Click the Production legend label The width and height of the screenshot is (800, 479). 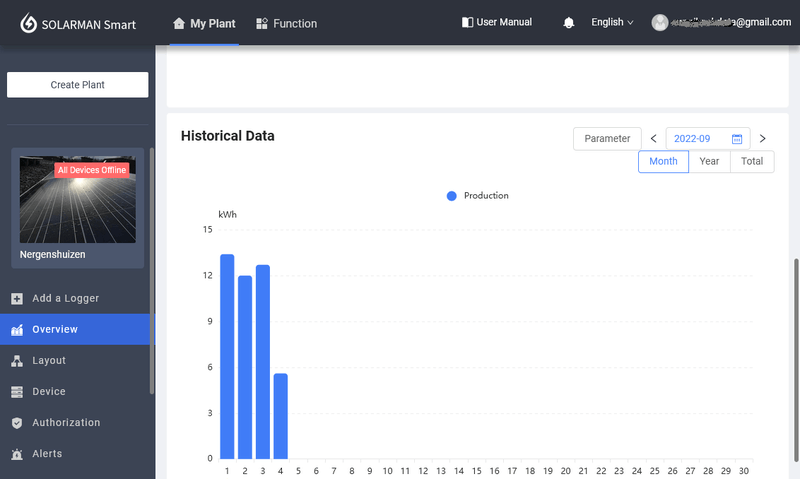click(x=486, y=195)
